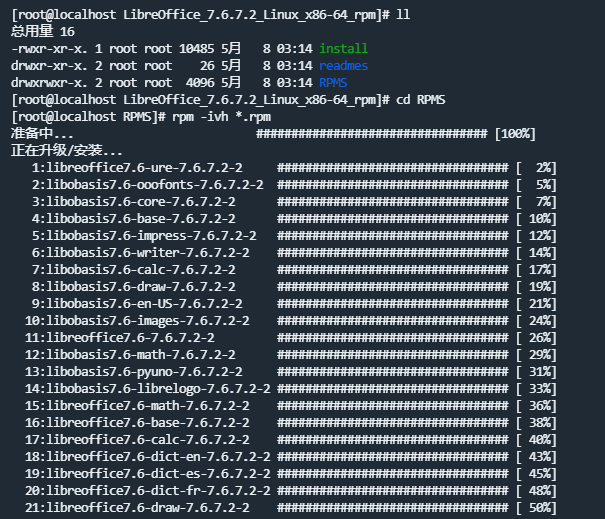Click package 'libobasis7.6-core-7.6.7.2-2'
Viewport: 605px width, 519px height.
(x=141, y=201)
